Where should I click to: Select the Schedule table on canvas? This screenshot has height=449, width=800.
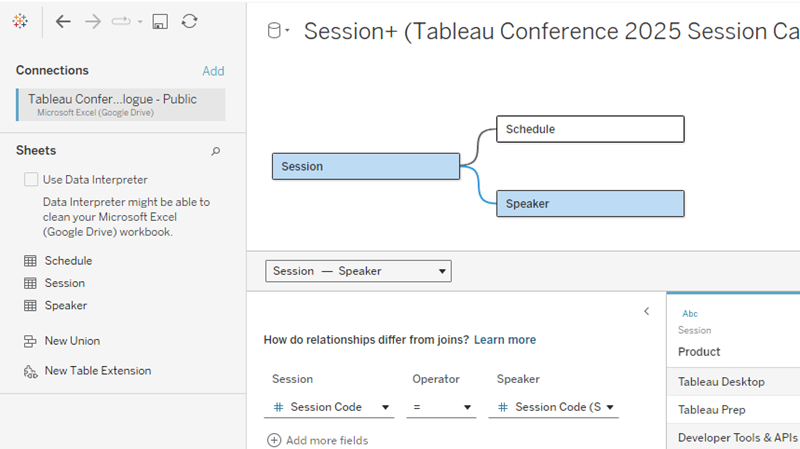[590, 129]
